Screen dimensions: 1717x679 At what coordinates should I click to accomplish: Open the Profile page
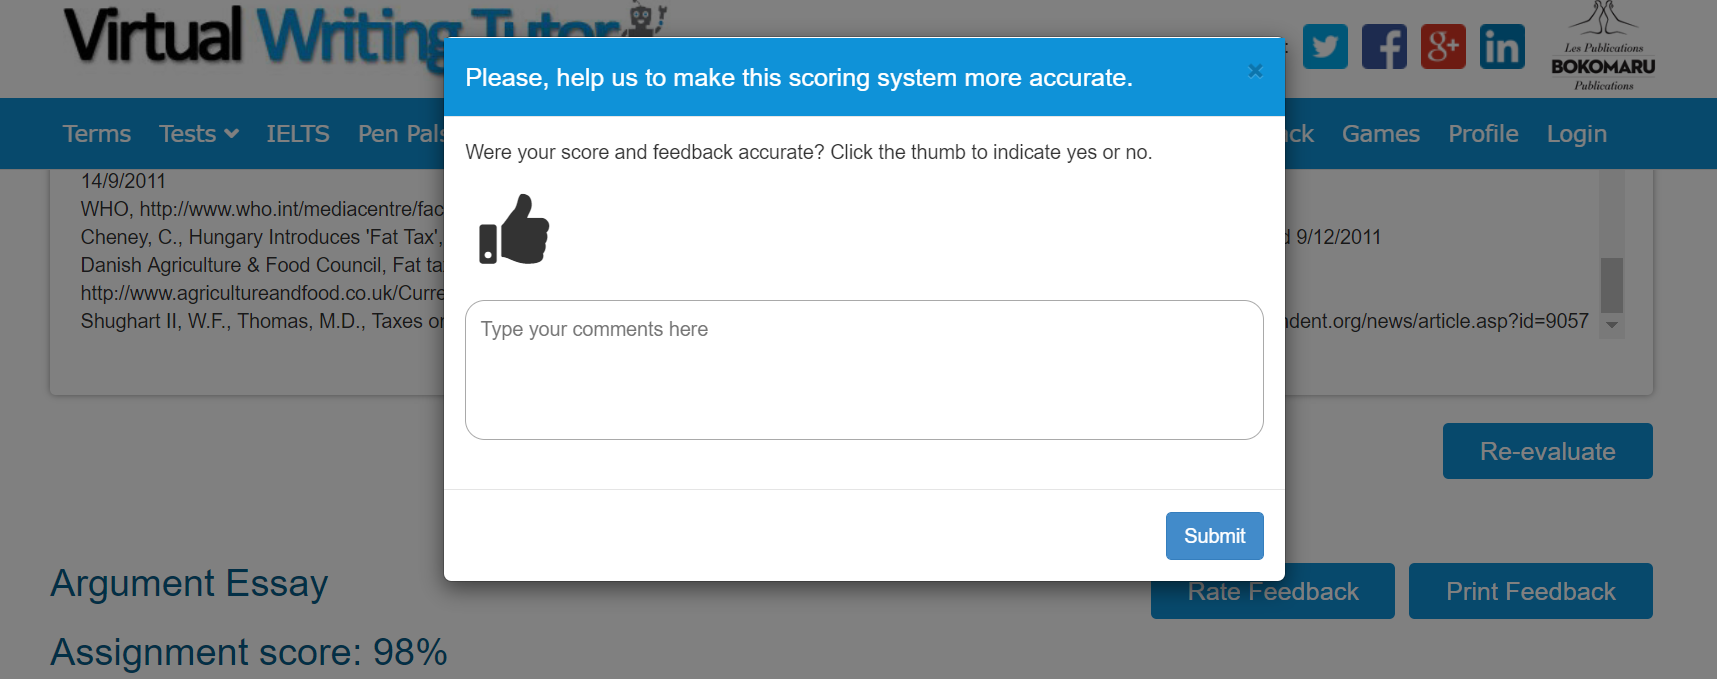tap(1483, 134)
